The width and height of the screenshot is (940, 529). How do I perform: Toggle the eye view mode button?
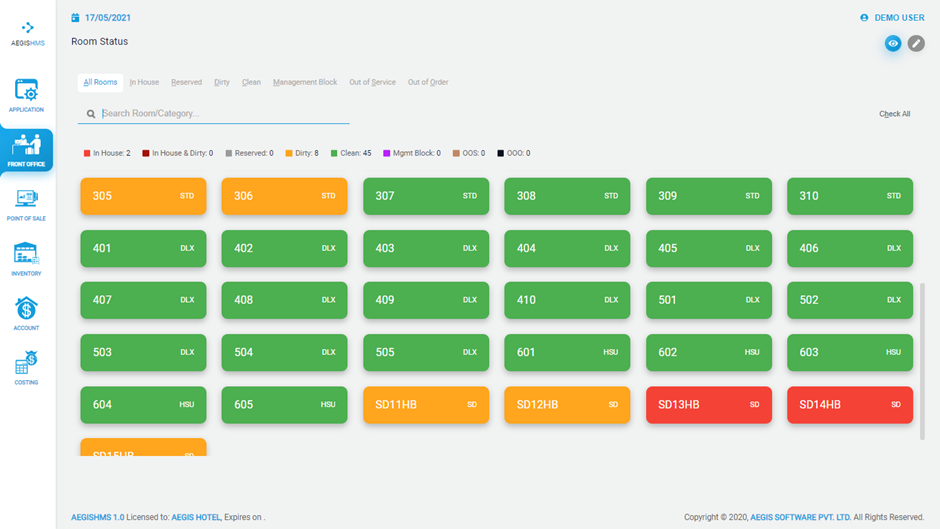[893, 44]
